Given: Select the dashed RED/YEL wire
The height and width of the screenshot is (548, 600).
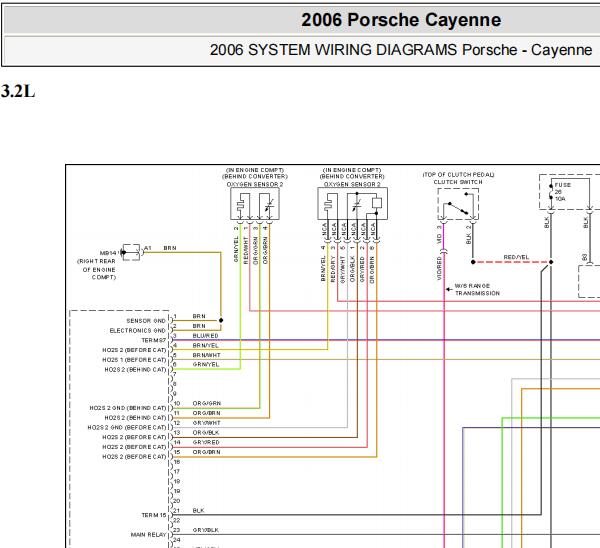Looking at the screenshot, I should click(512, 262).
